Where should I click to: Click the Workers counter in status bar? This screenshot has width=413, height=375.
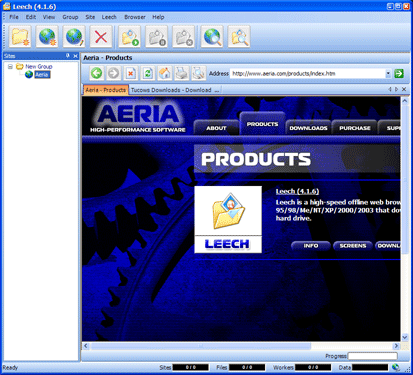pos(313,367)
